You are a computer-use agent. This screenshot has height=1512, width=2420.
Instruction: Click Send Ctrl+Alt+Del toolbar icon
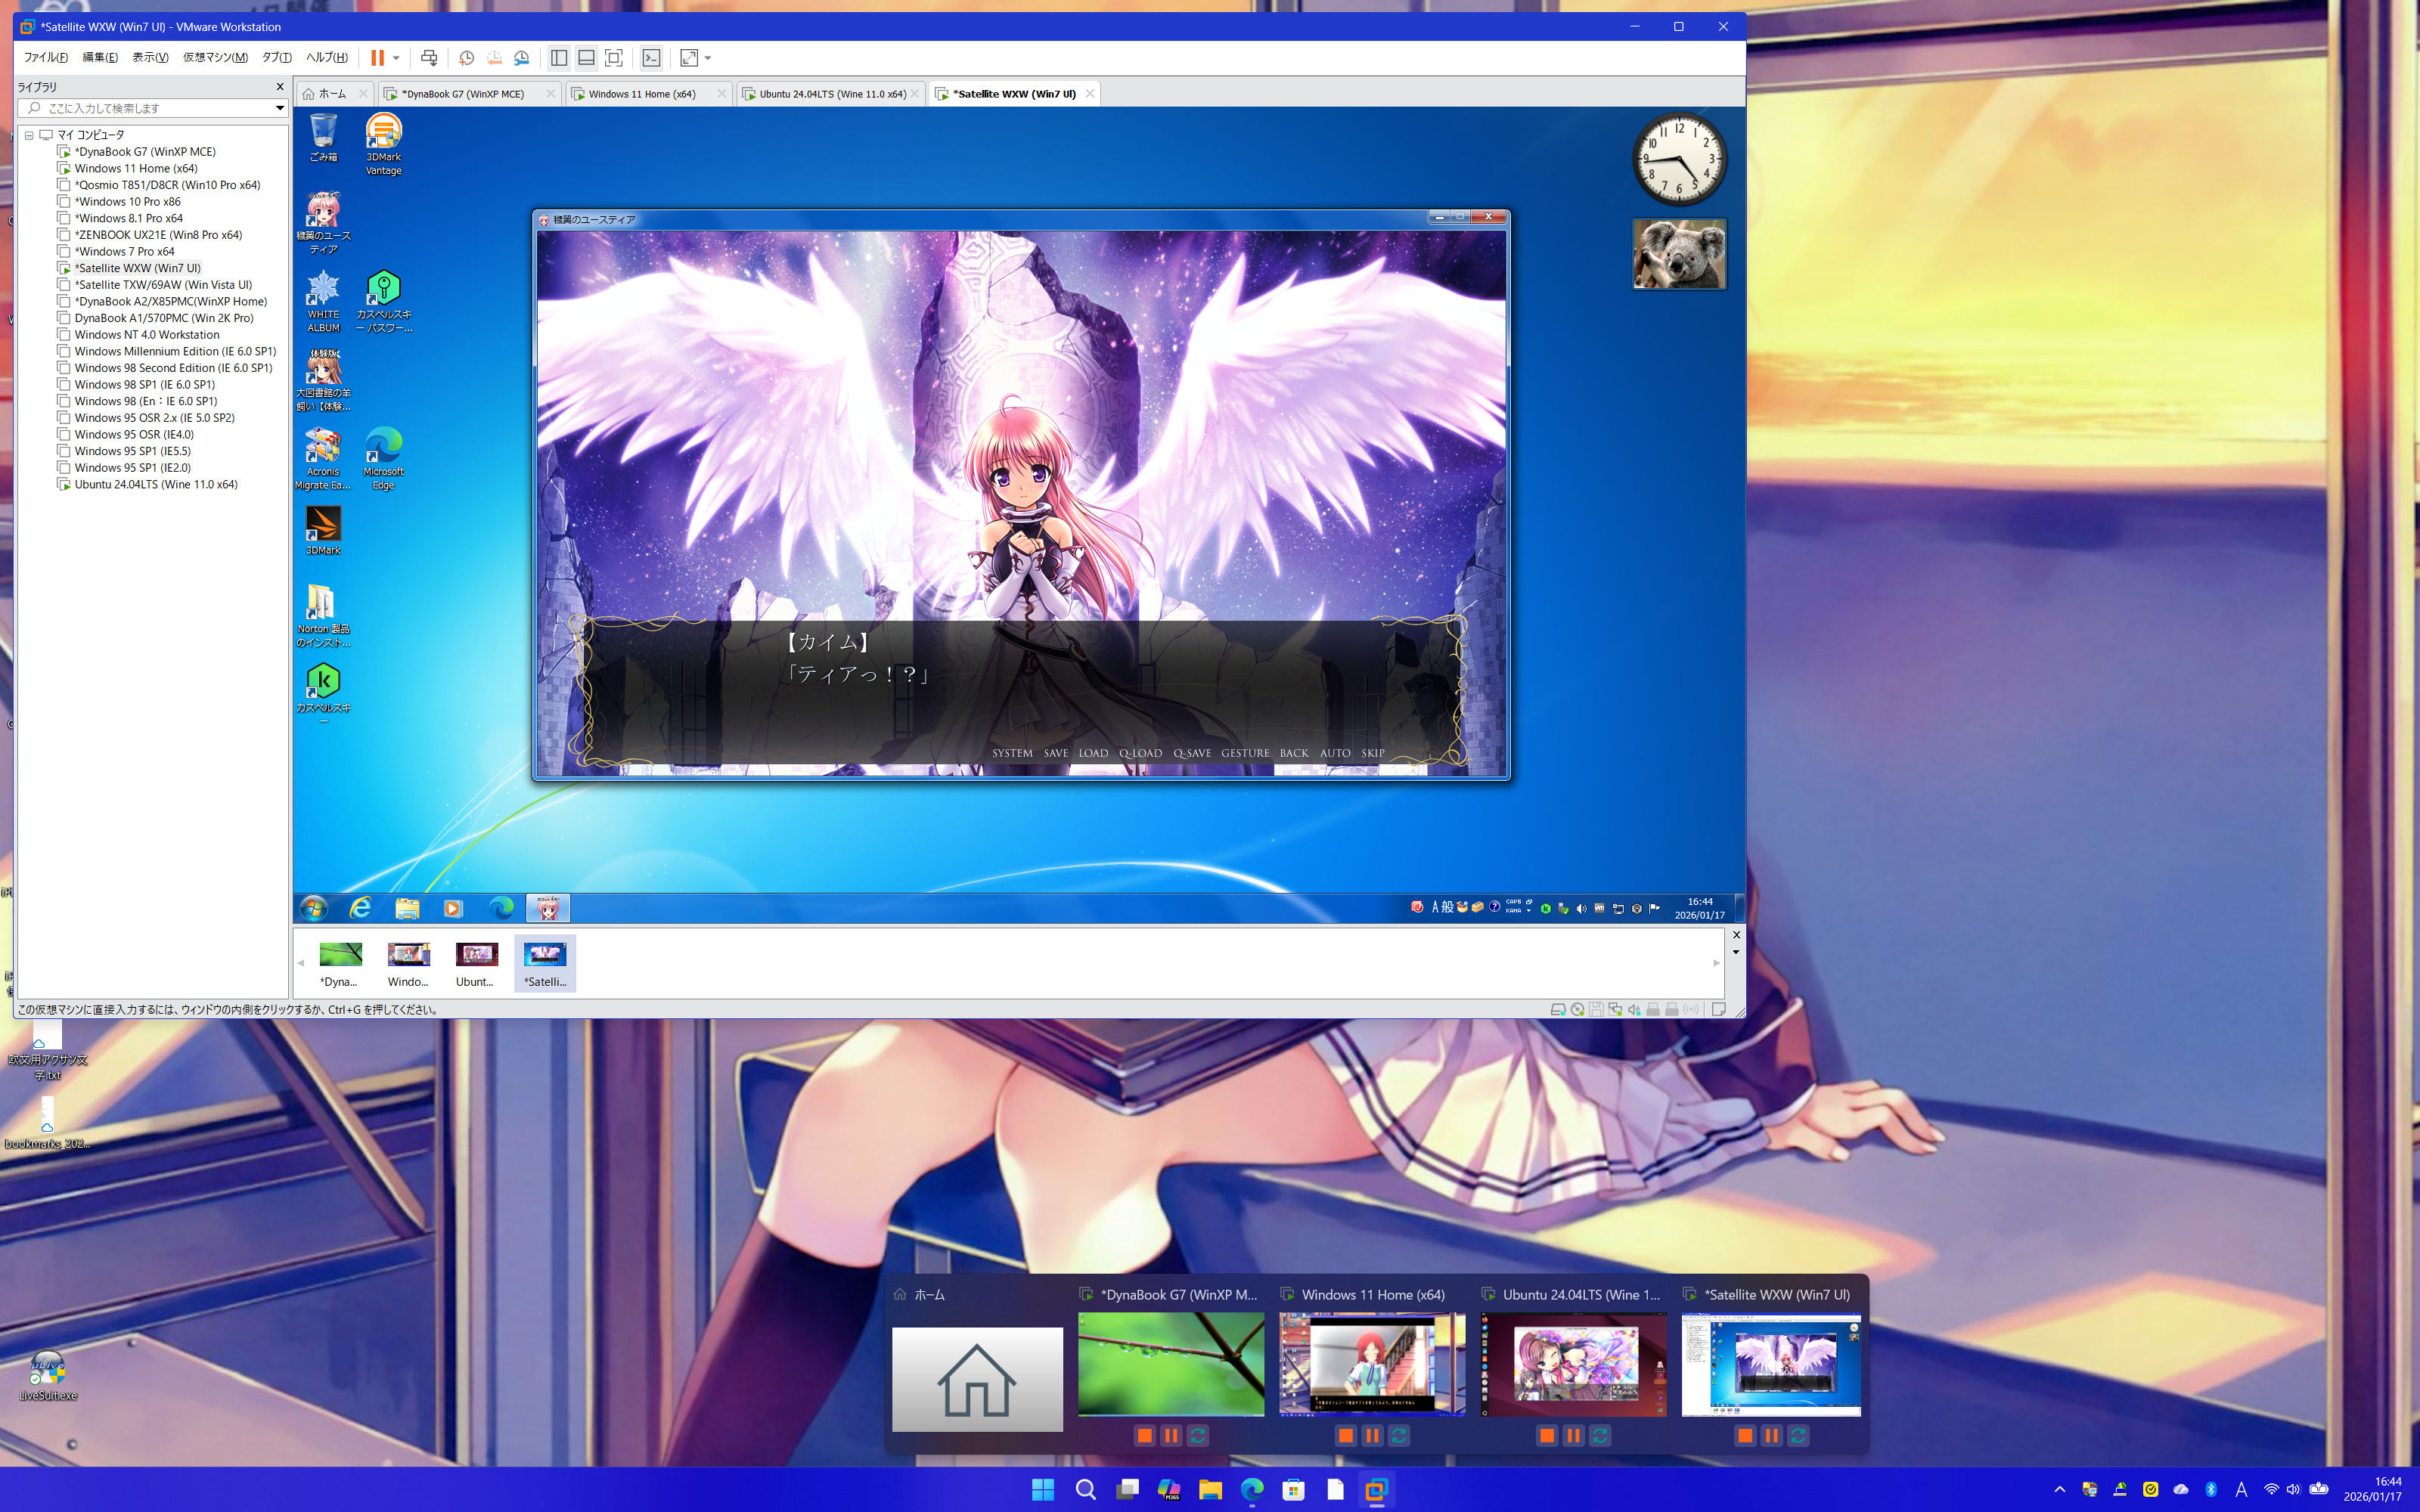[x=429, y=58]
